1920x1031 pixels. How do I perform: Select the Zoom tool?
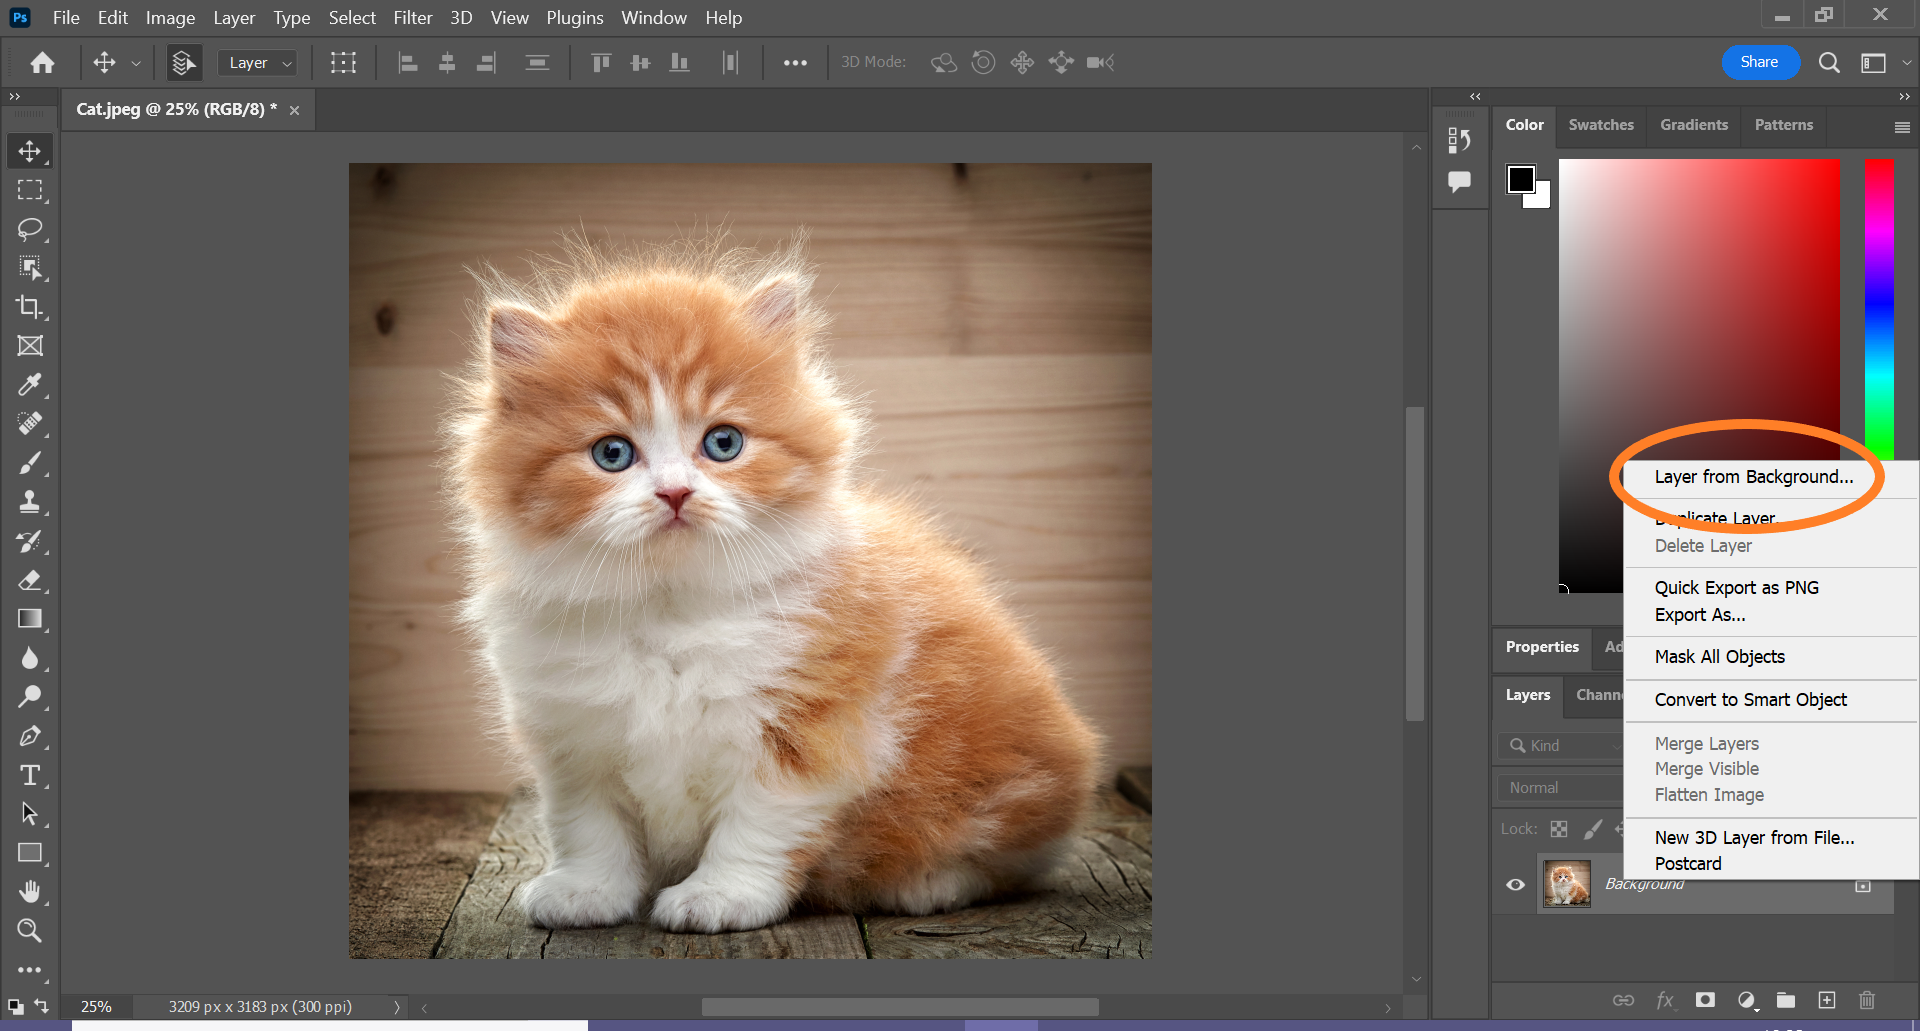(x=30, y=931)
